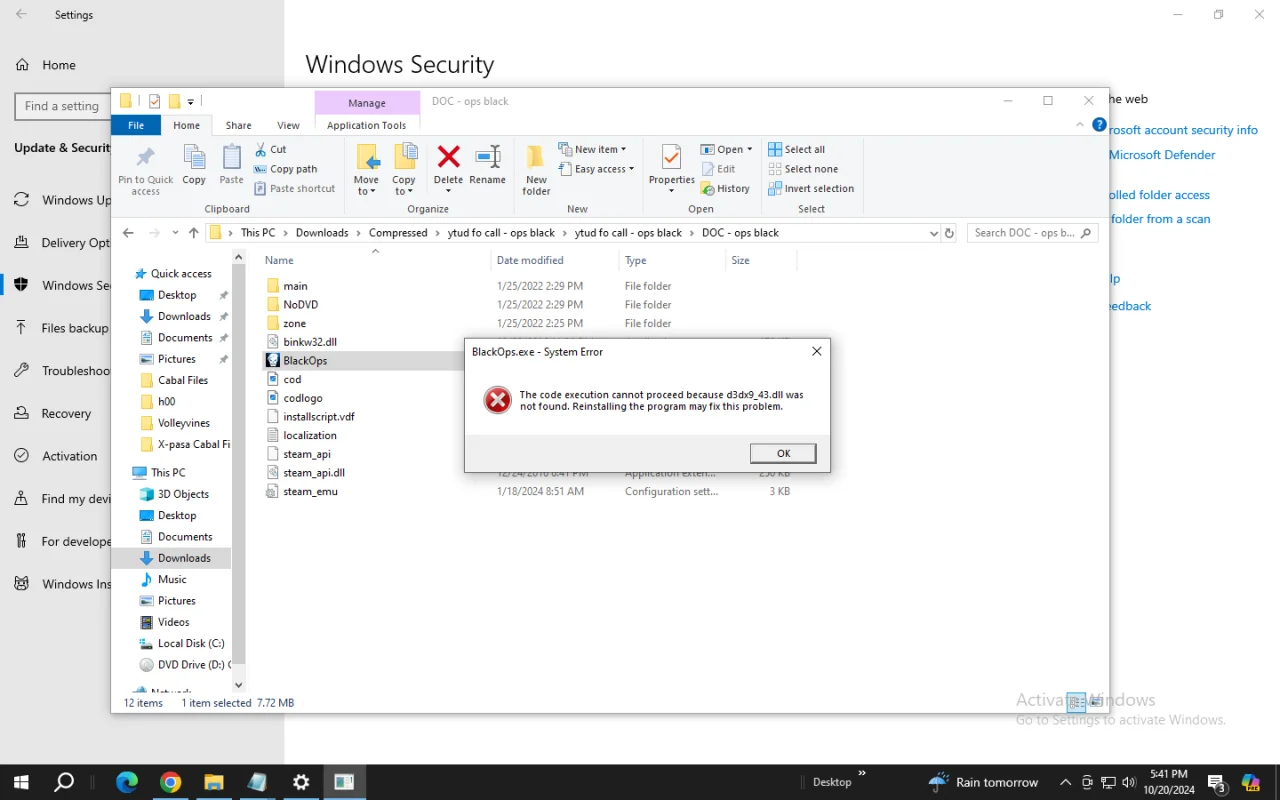
Task: Go to Home in the Settings window
Action: point(58,65)
